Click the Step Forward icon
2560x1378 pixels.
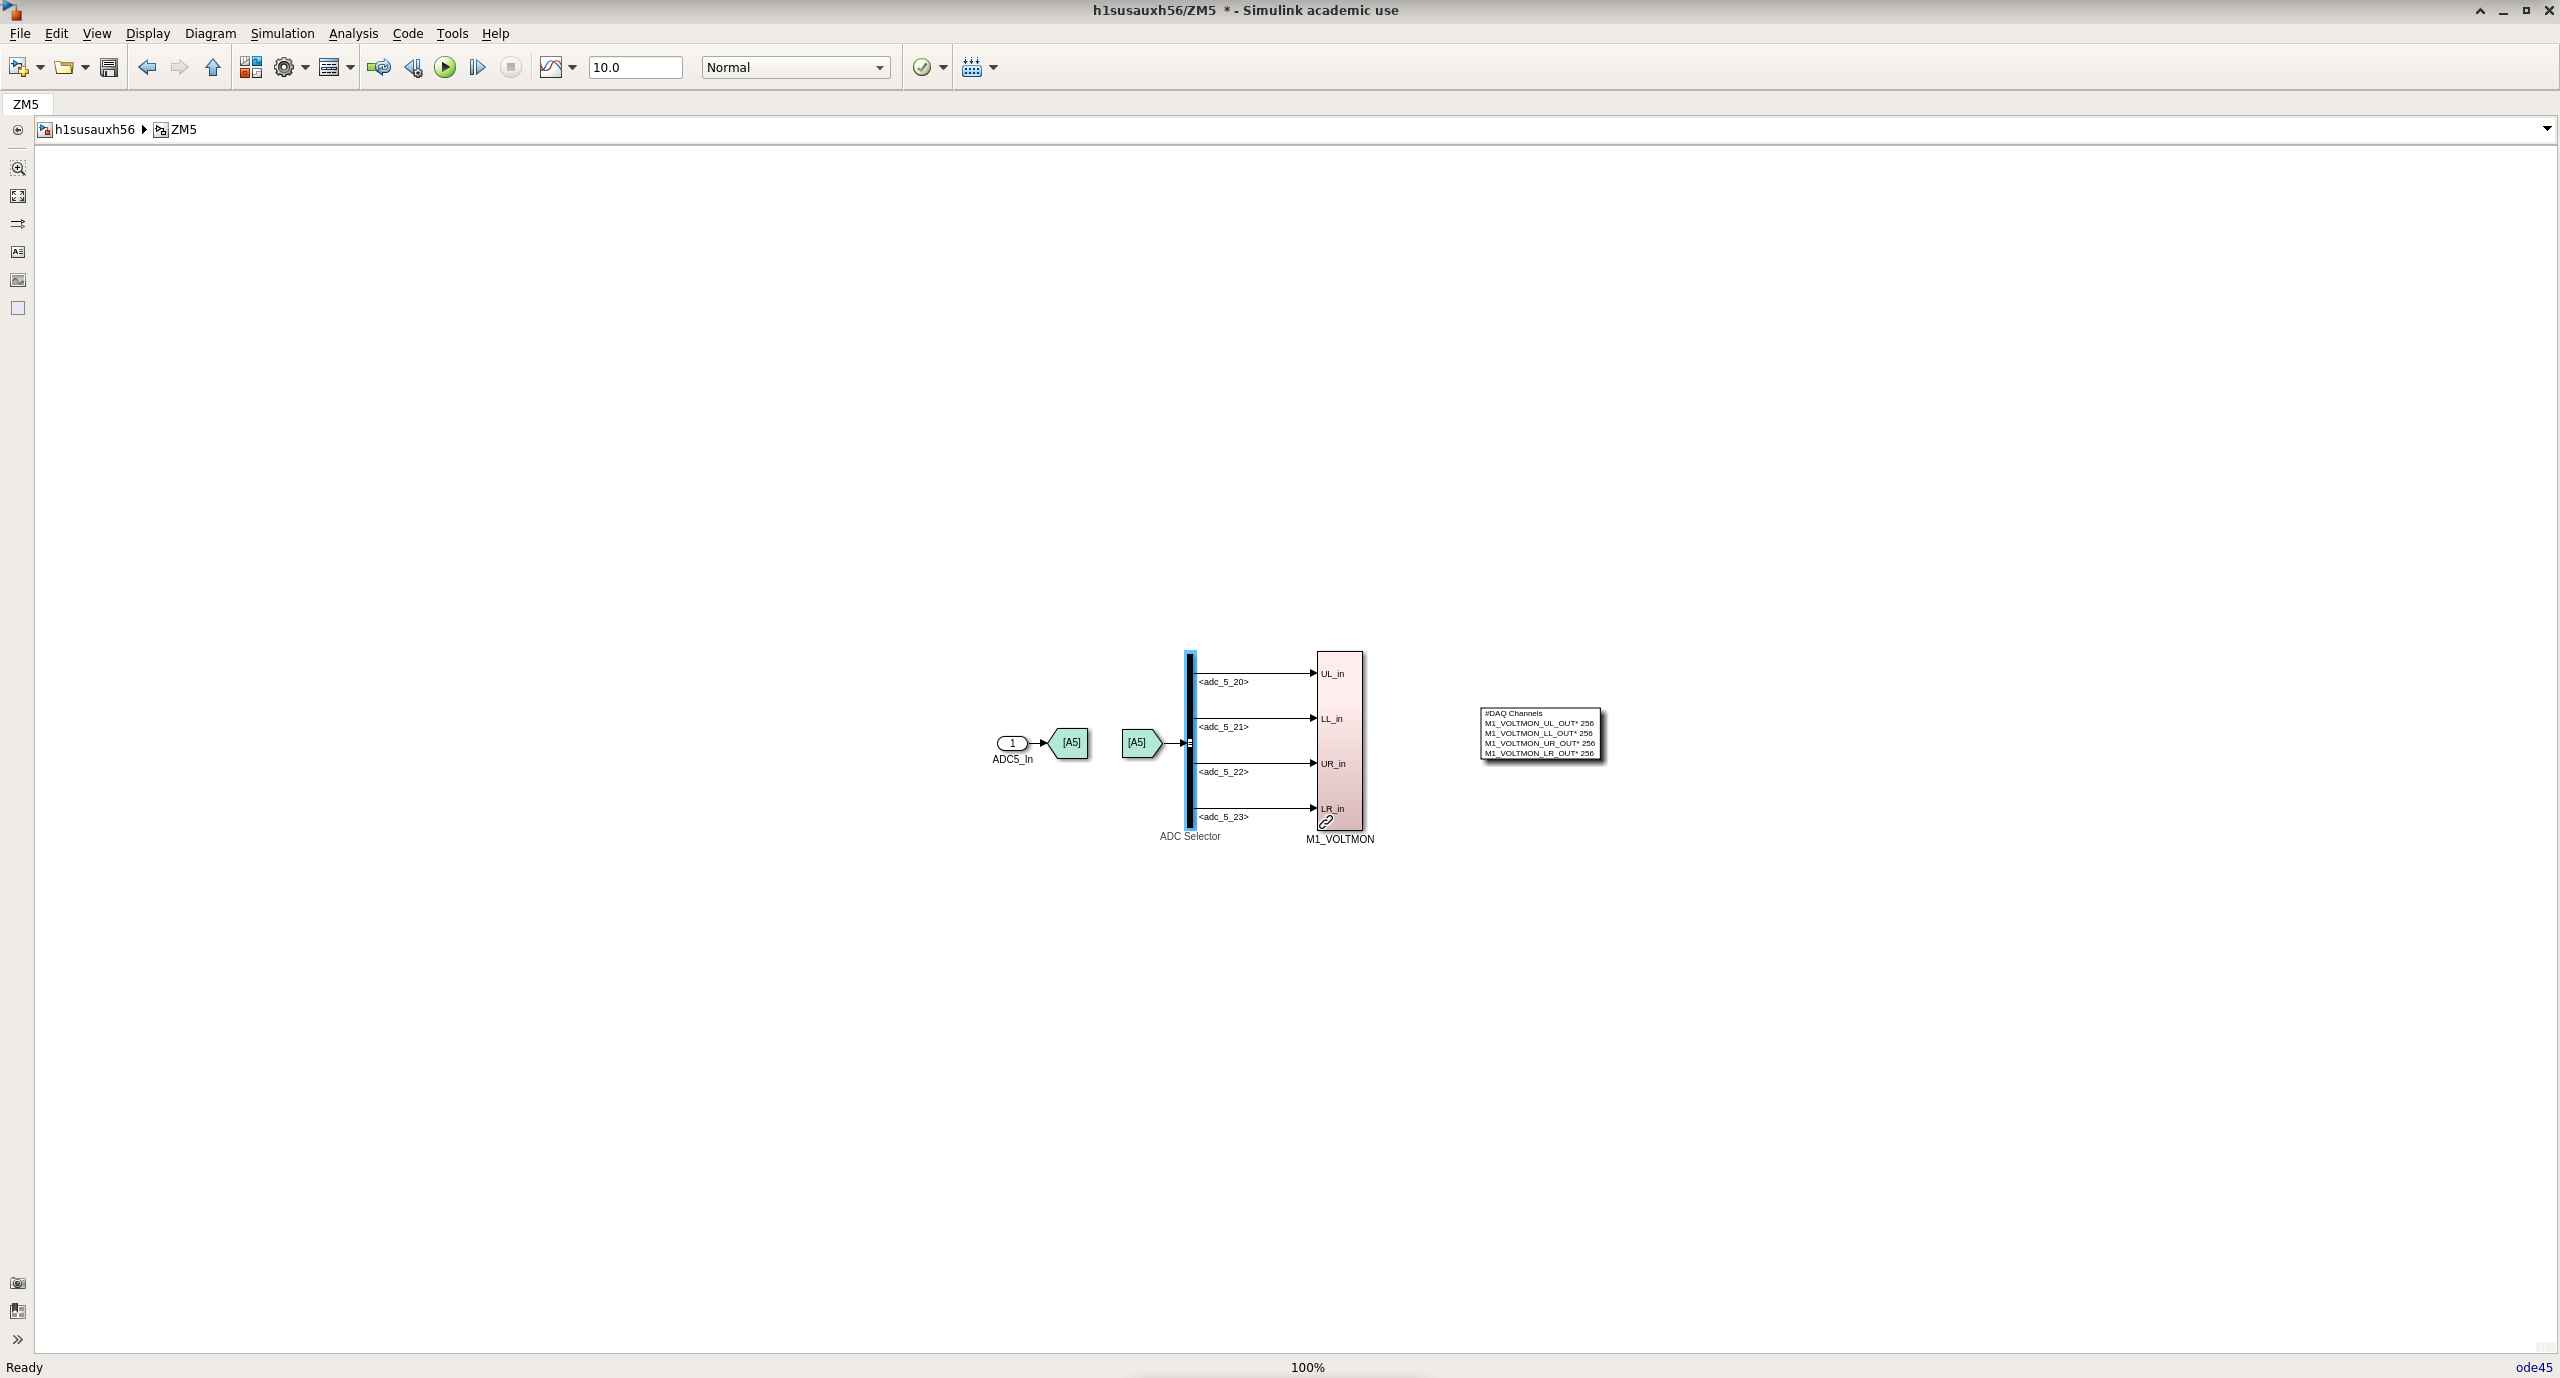tap(477, 68)
